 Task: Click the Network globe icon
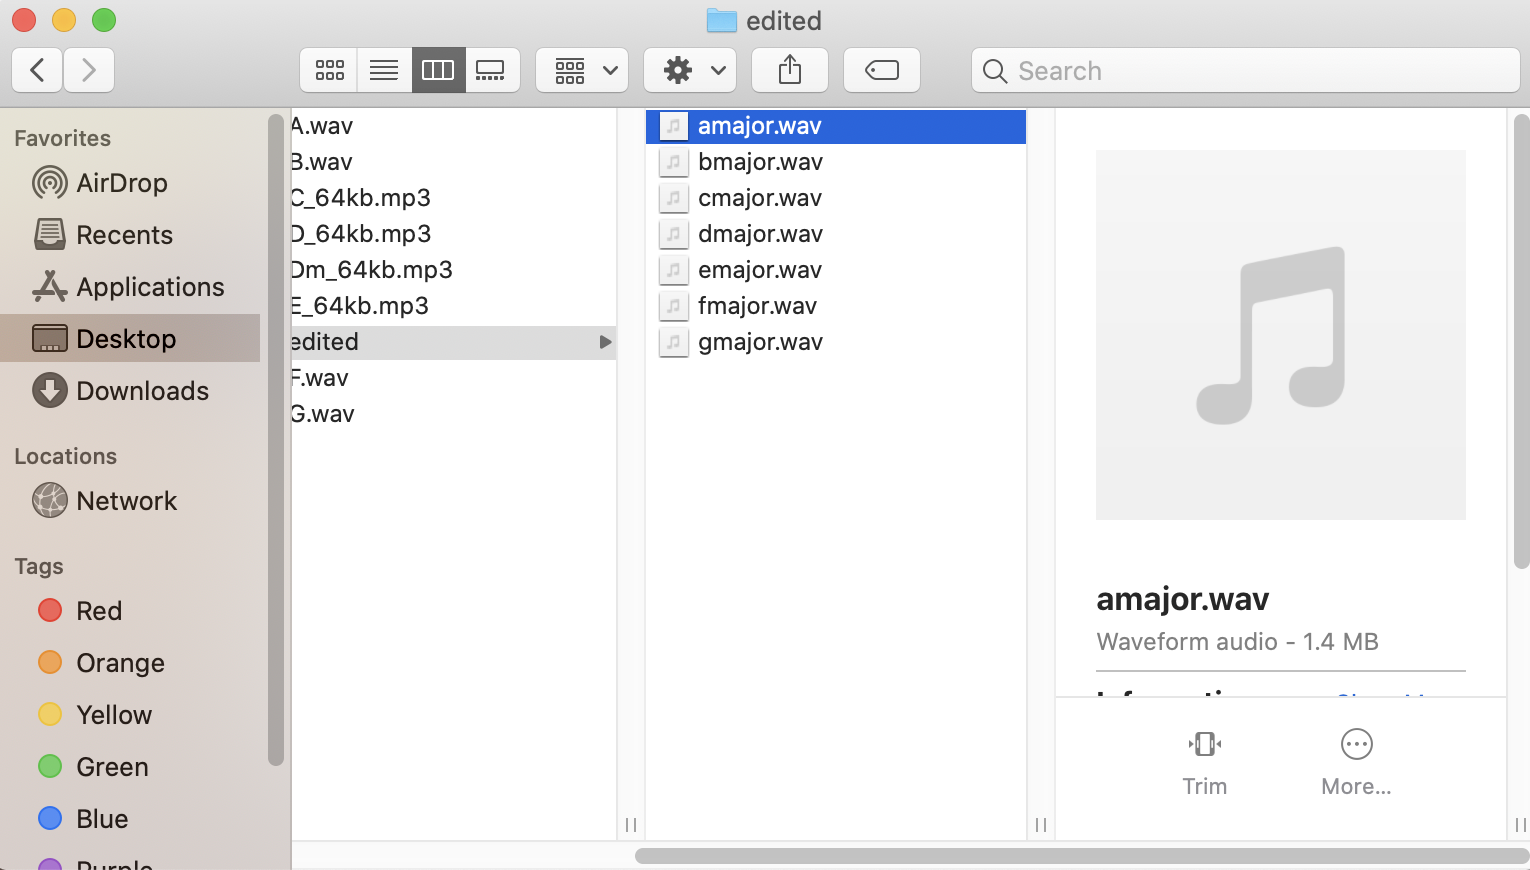pos(50,501)
